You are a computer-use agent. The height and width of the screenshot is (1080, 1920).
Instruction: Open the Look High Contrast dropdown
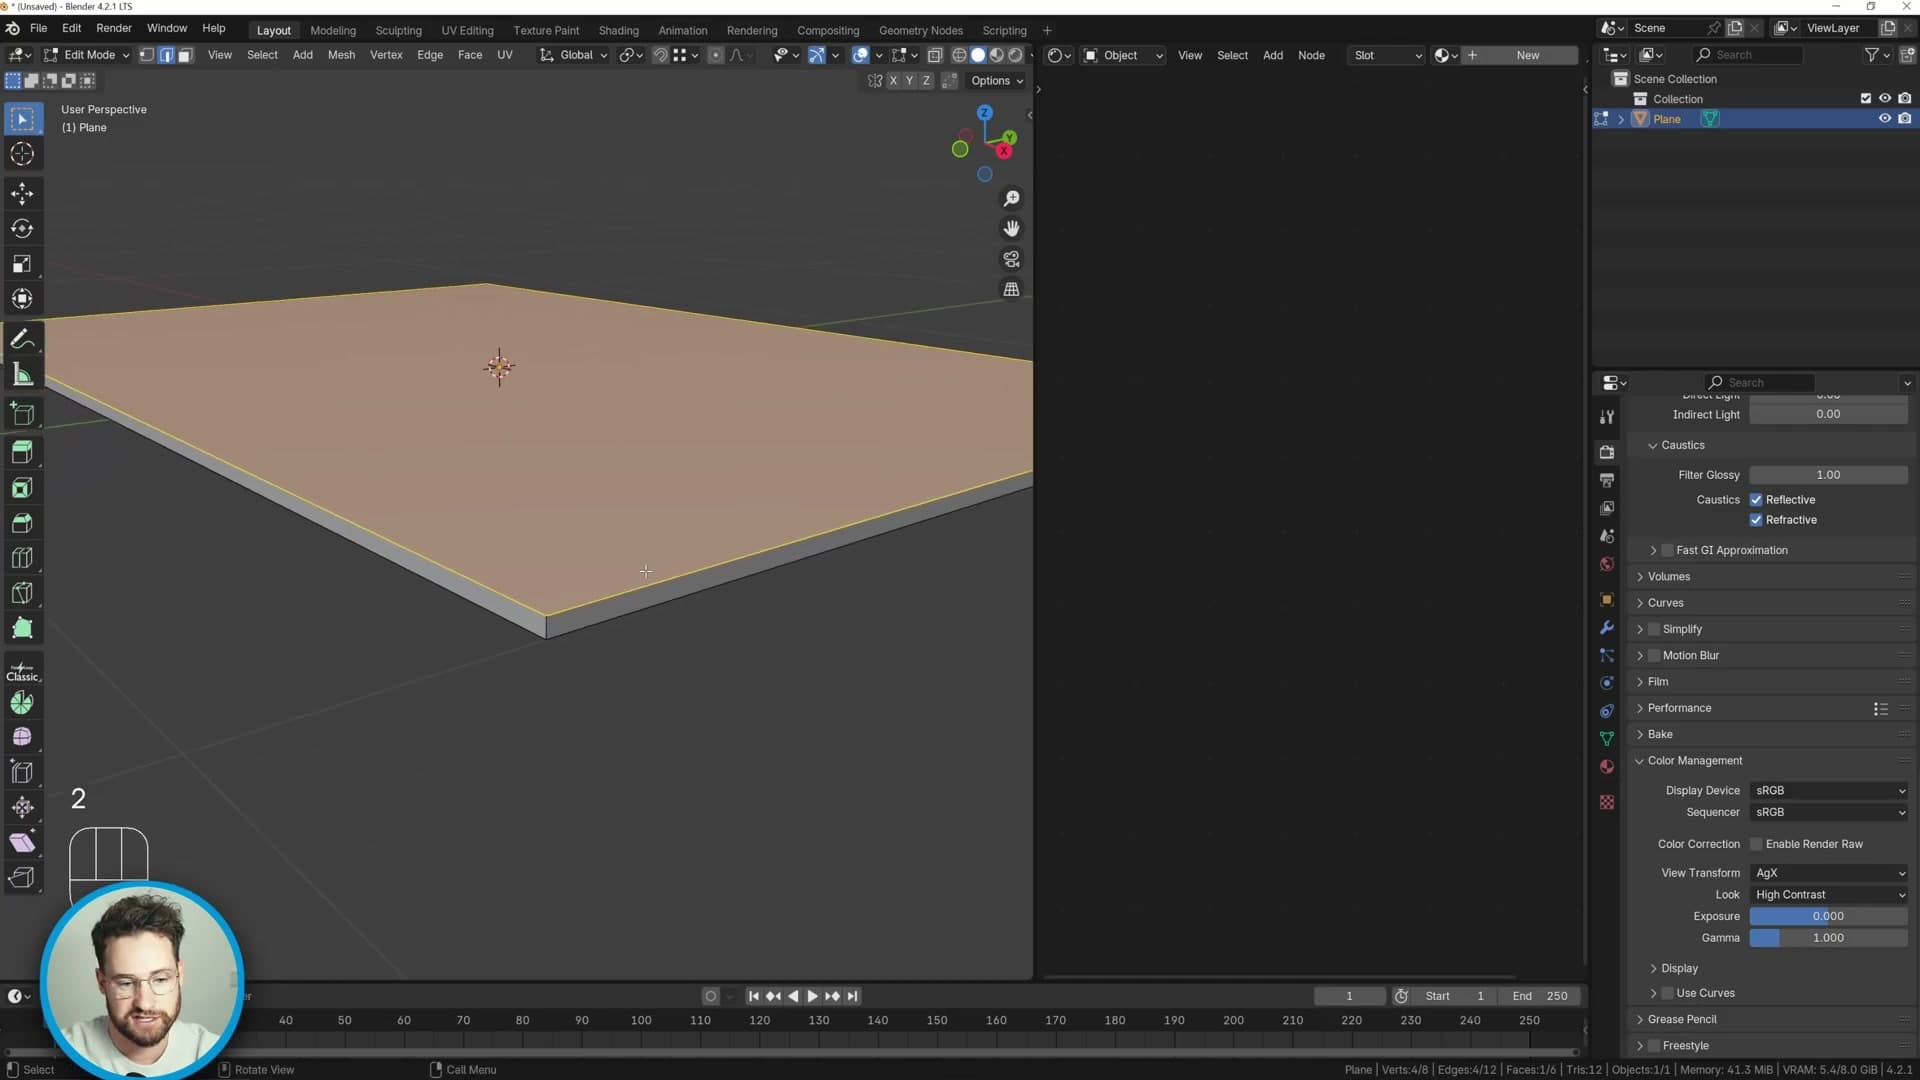(1829, 895)
